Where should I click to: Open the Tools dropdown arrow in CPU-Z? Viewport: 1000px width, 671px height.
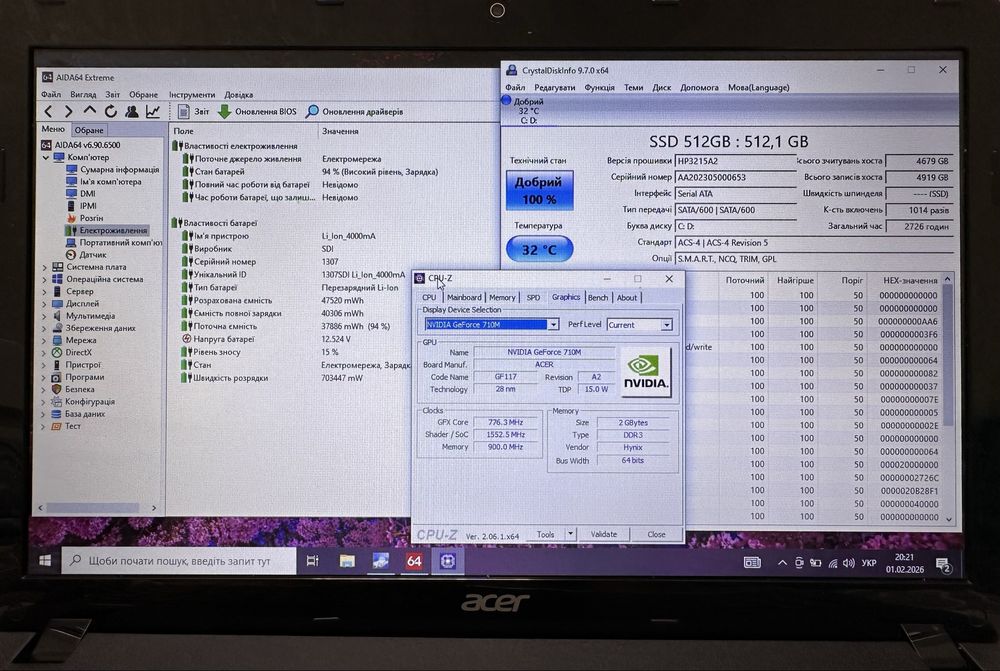(571, 534)
